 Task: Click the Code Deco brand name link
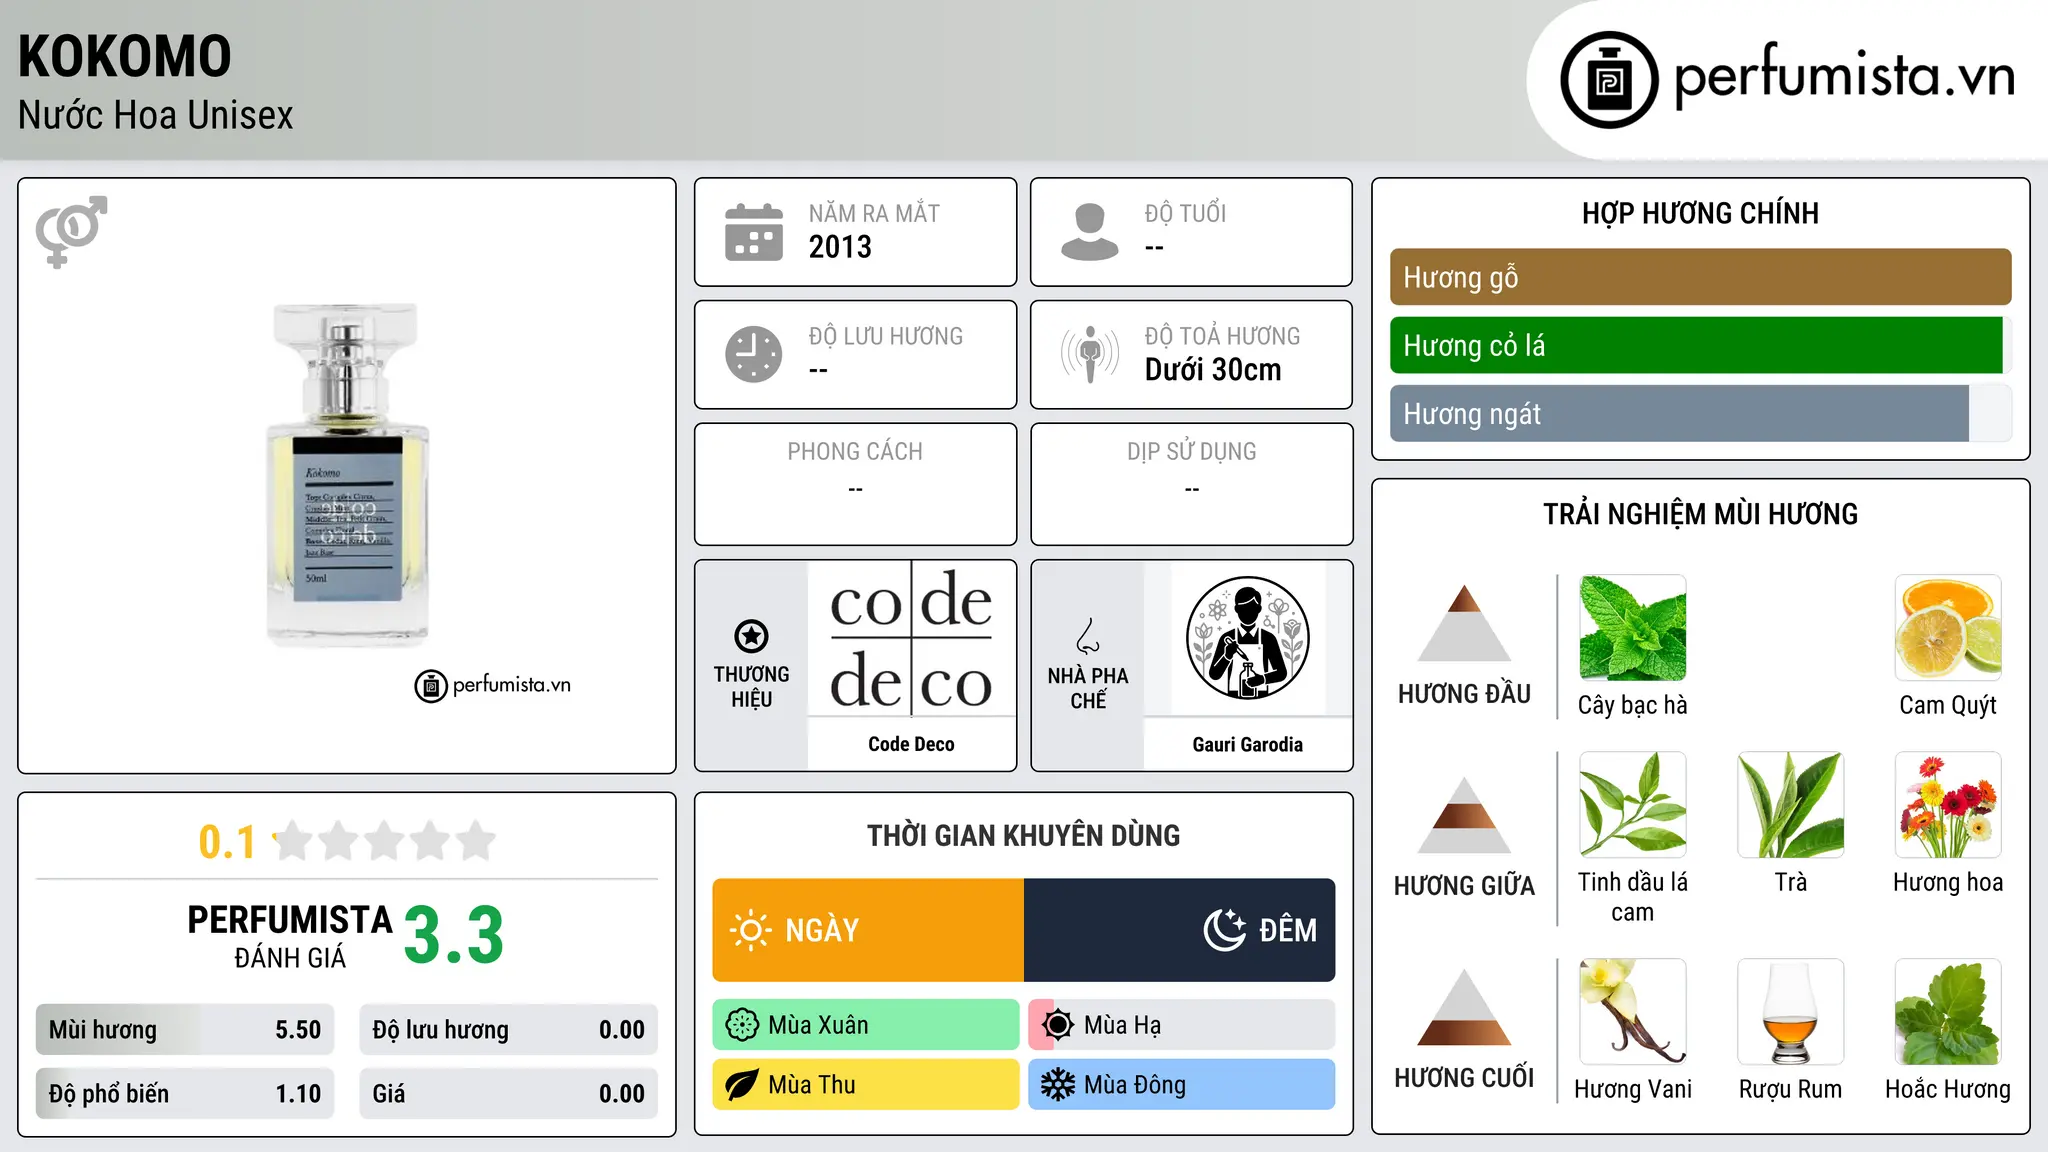pos(911,744)
